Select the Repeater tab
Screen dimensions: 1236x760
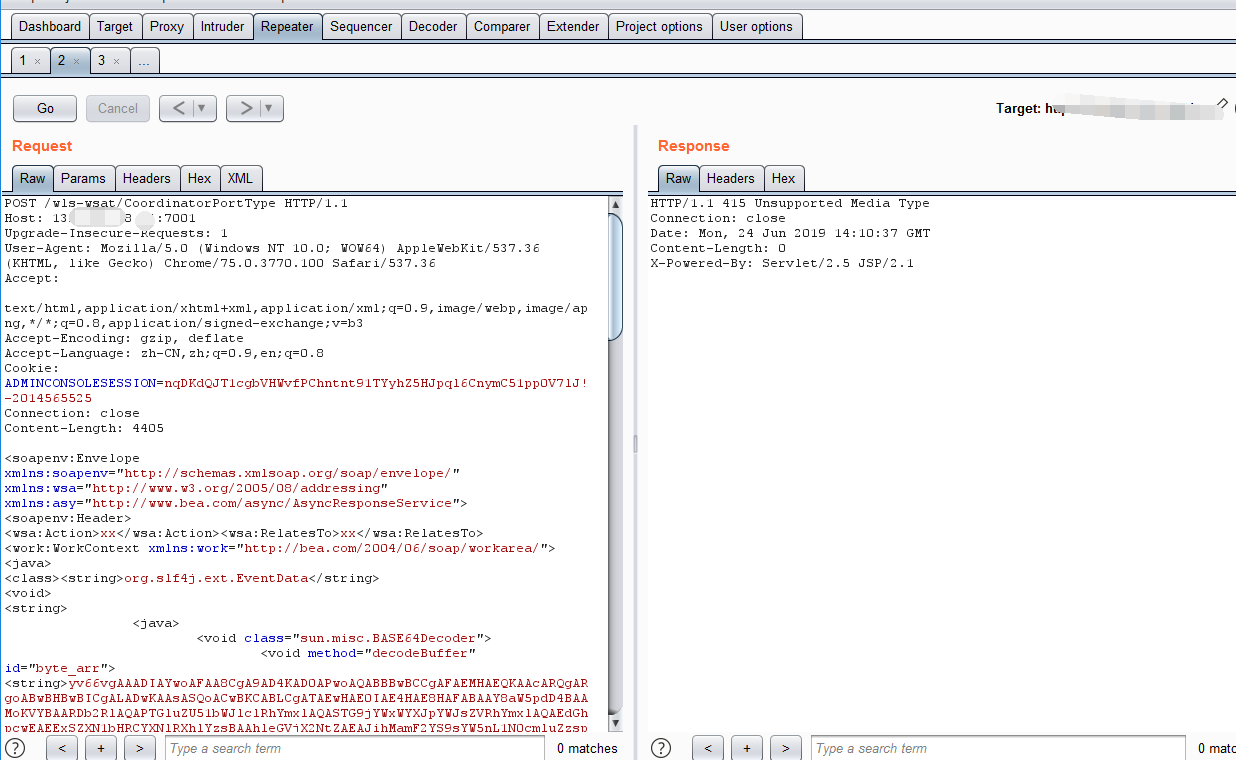[x=287, y=27]
